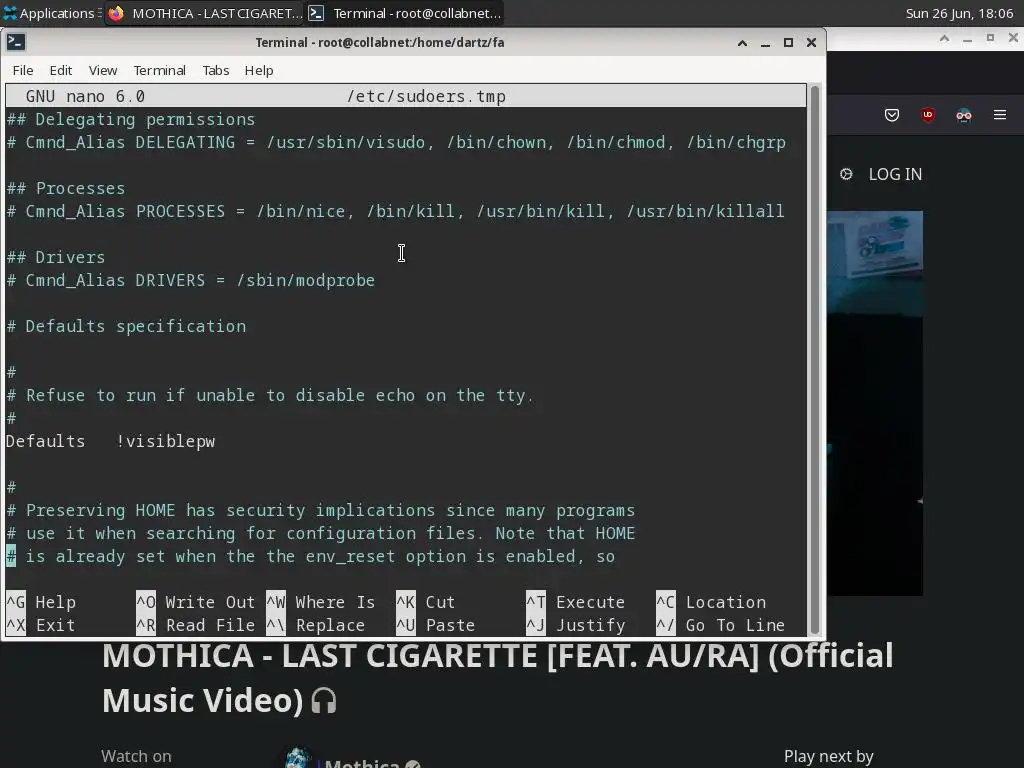Click the /etc/sudoers.tmp filename in nano header

[426, 97]
